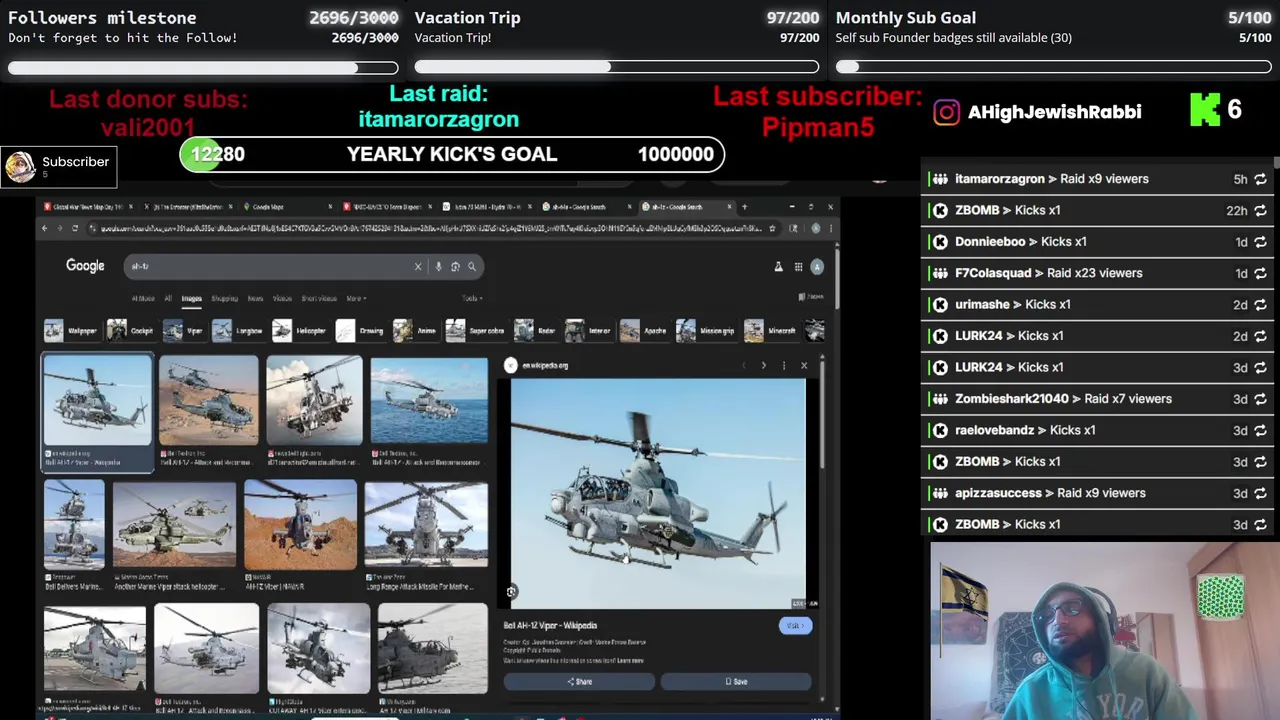The width and height of the screenshot is (1280, 720).
Task: Replay the Zombieshark21040 raid alert
Action: pos(1260,399)
